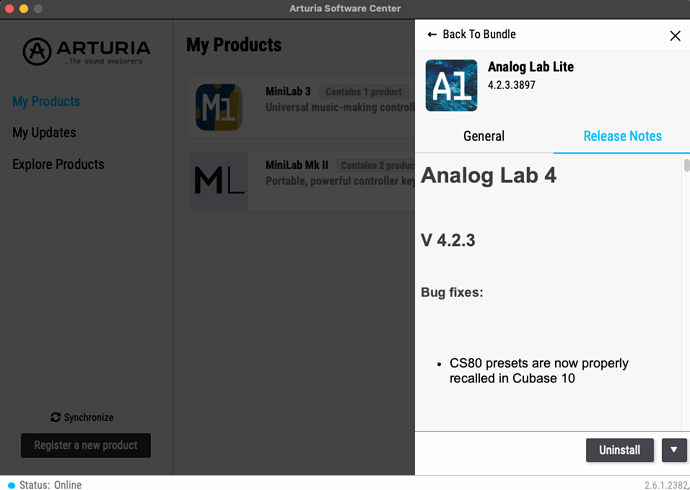Viewport: 690px width, 490px height.
Task: Click the MiniLab 3 product icon
Action: tap(219, 107)
